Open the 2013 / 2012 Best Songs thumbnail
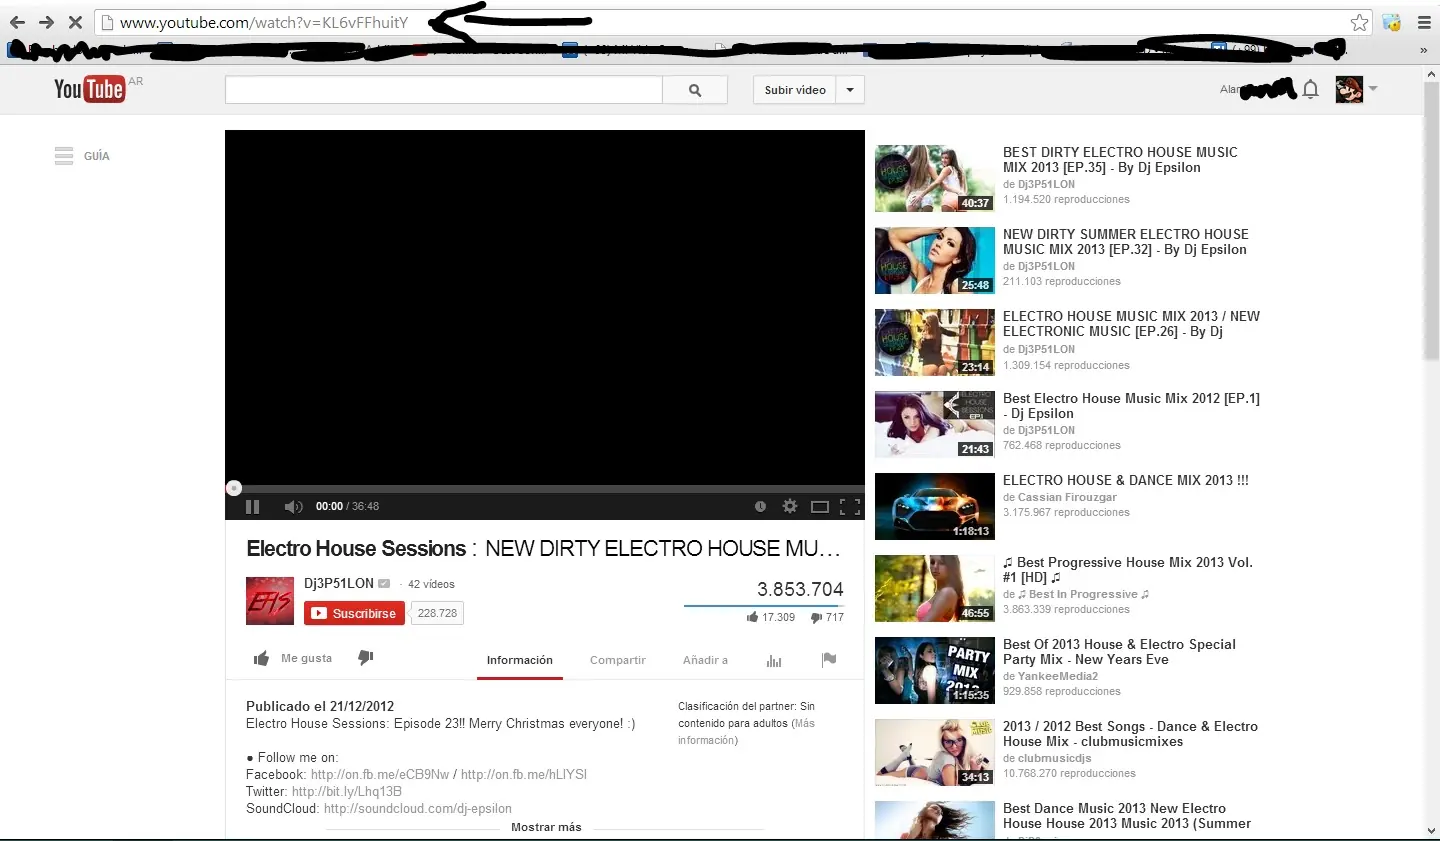The height and width of the screenshot is (841, 1440). tap(935, 752)
